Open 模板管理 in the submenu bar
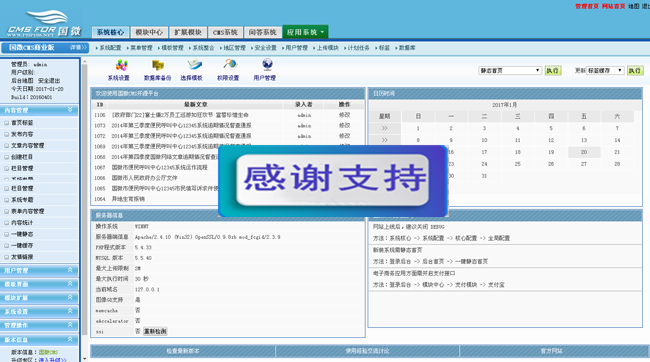 coord(172,48)
